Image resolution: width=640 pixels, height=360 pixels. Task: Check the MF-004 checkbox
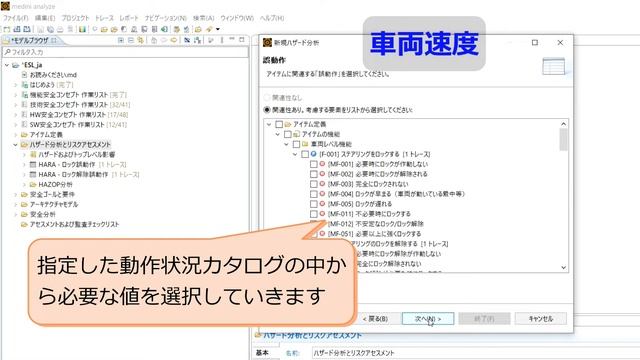coord(313,194)
